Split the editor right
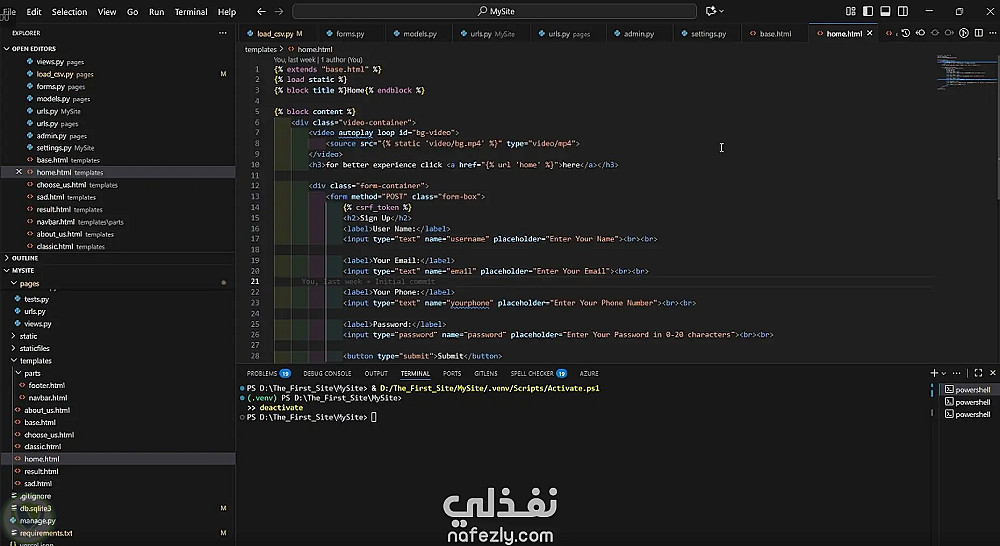The height and width of the screenshot is (546, 1000). (978, 33)
